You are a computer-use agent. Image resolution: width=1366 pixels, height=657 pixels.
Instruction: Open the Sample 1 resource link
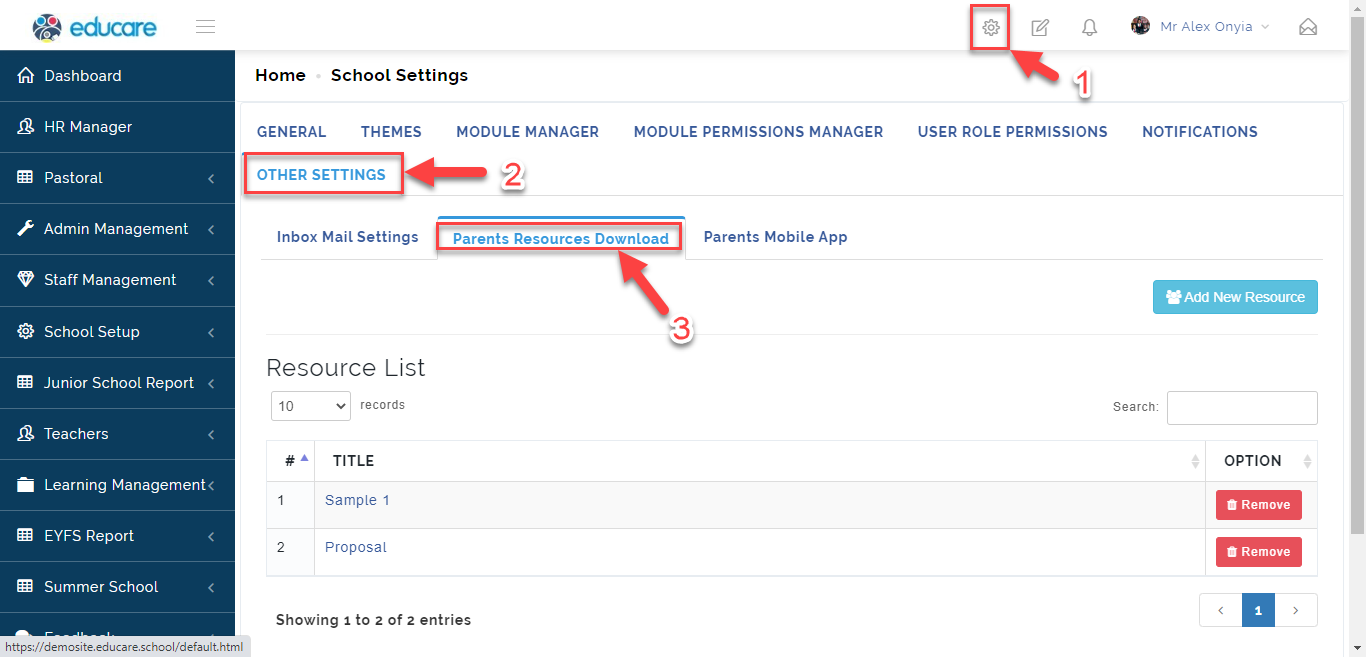coord(357,500)
